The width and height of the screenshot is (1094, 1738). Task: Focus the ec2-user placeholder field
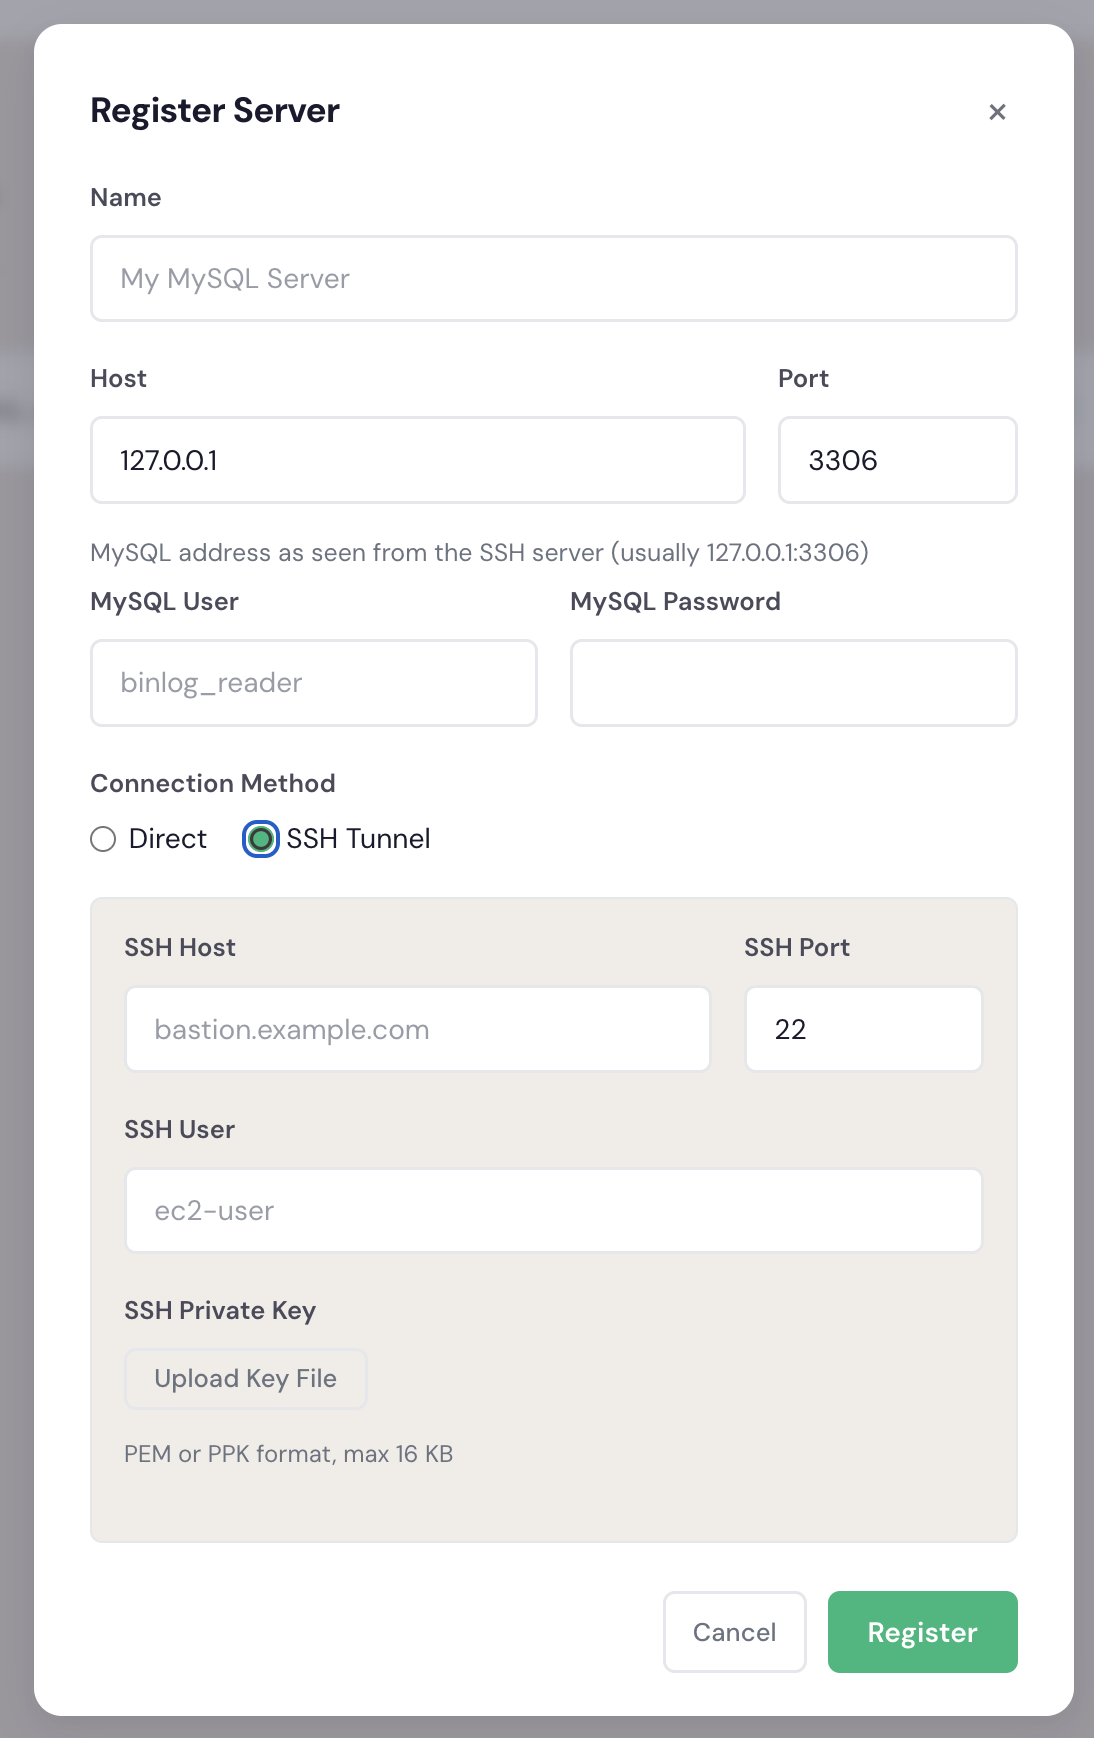553,1210
